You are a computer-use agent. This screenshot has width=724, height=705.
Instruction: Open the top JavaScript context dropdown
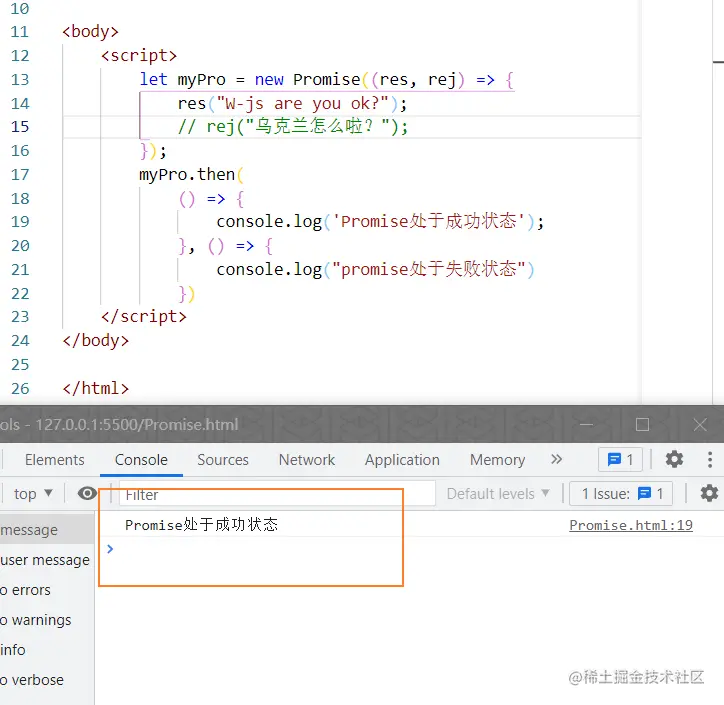pos(33,494)
